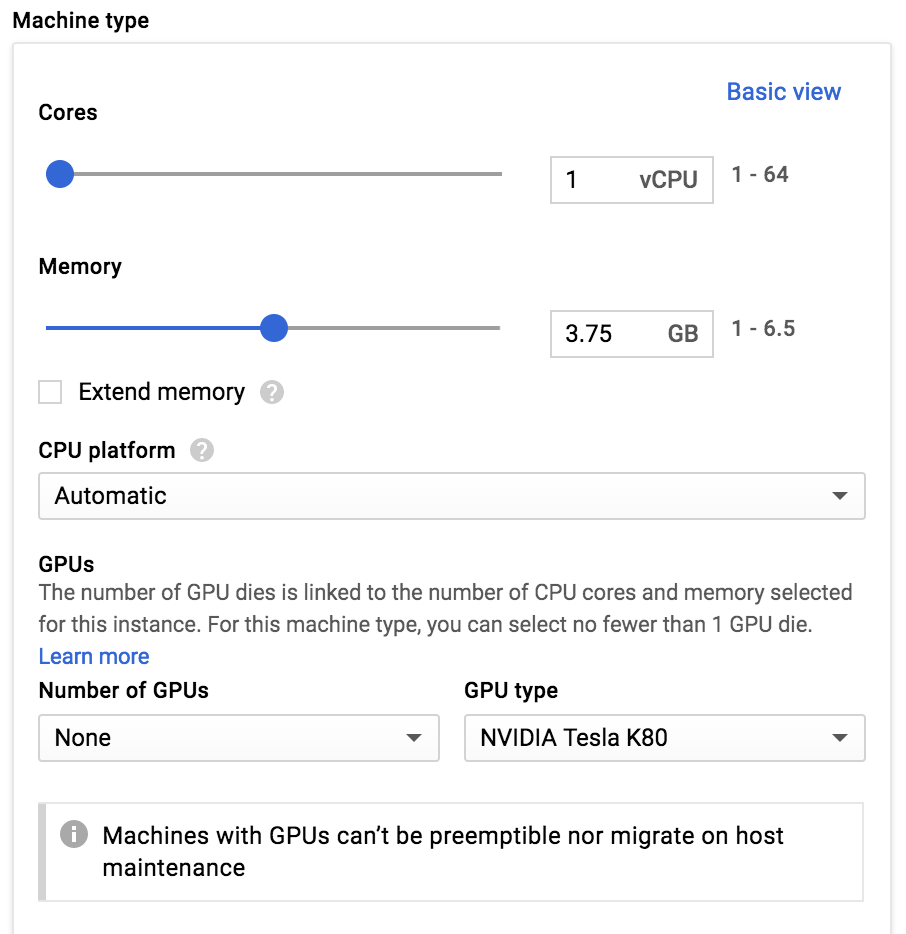Viewport: 906px width, 934px height.
Task: Open the GPU type dropdown showing NVIDIA Tesla K80
Action: pos(664,738)
